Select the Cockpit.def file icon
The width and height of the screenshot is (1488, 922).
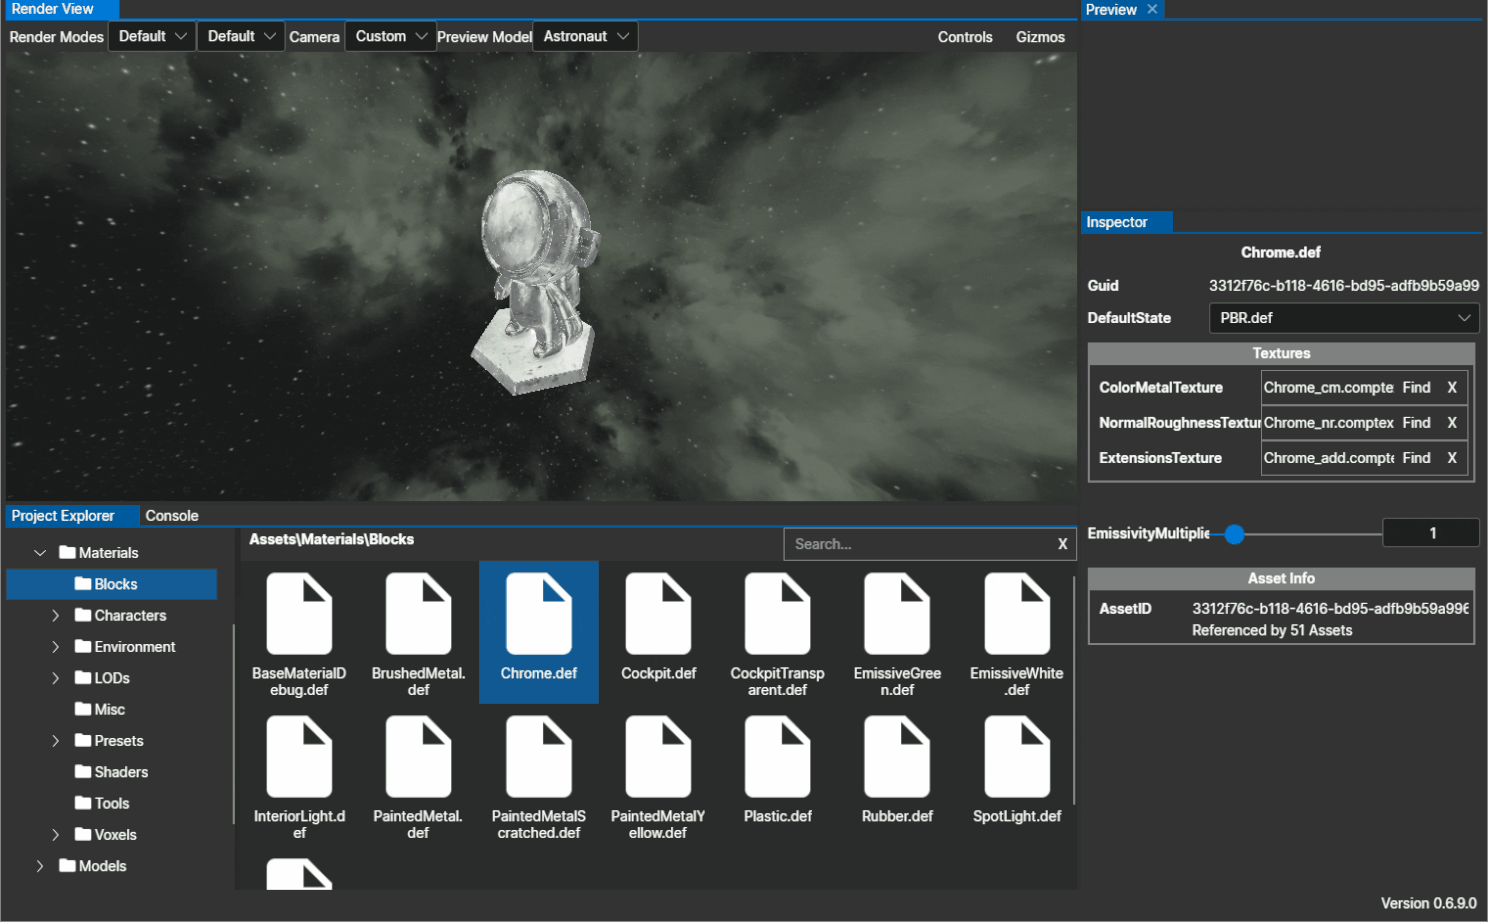click(658, 614)
